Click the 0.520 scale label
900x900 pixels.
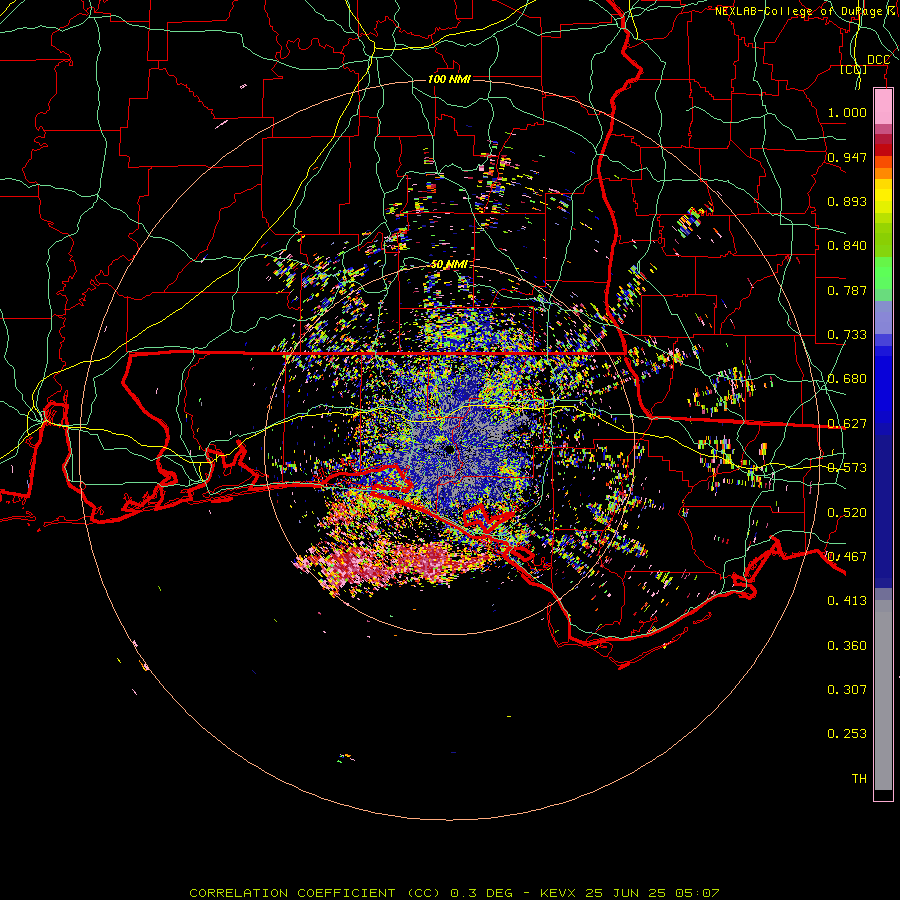(847, 513)
